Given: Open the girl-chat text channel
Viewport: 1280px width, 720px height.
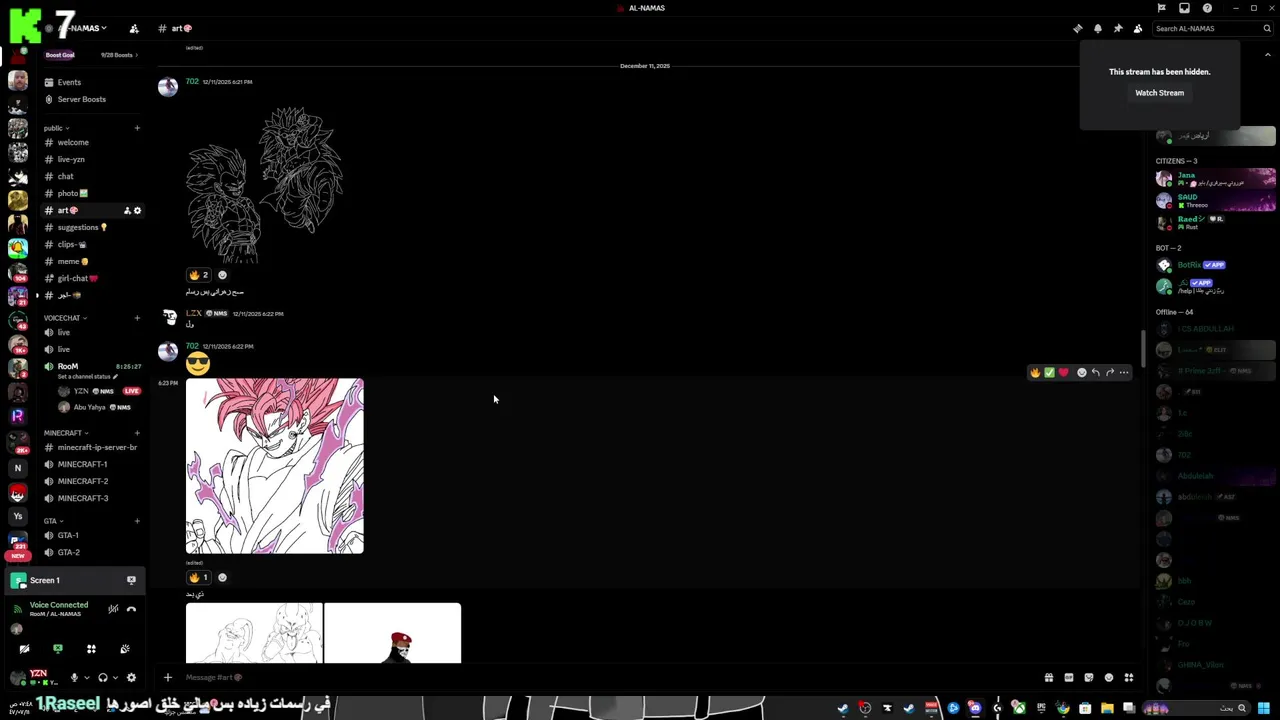Looking at the screenshot, I should (77, 278).
